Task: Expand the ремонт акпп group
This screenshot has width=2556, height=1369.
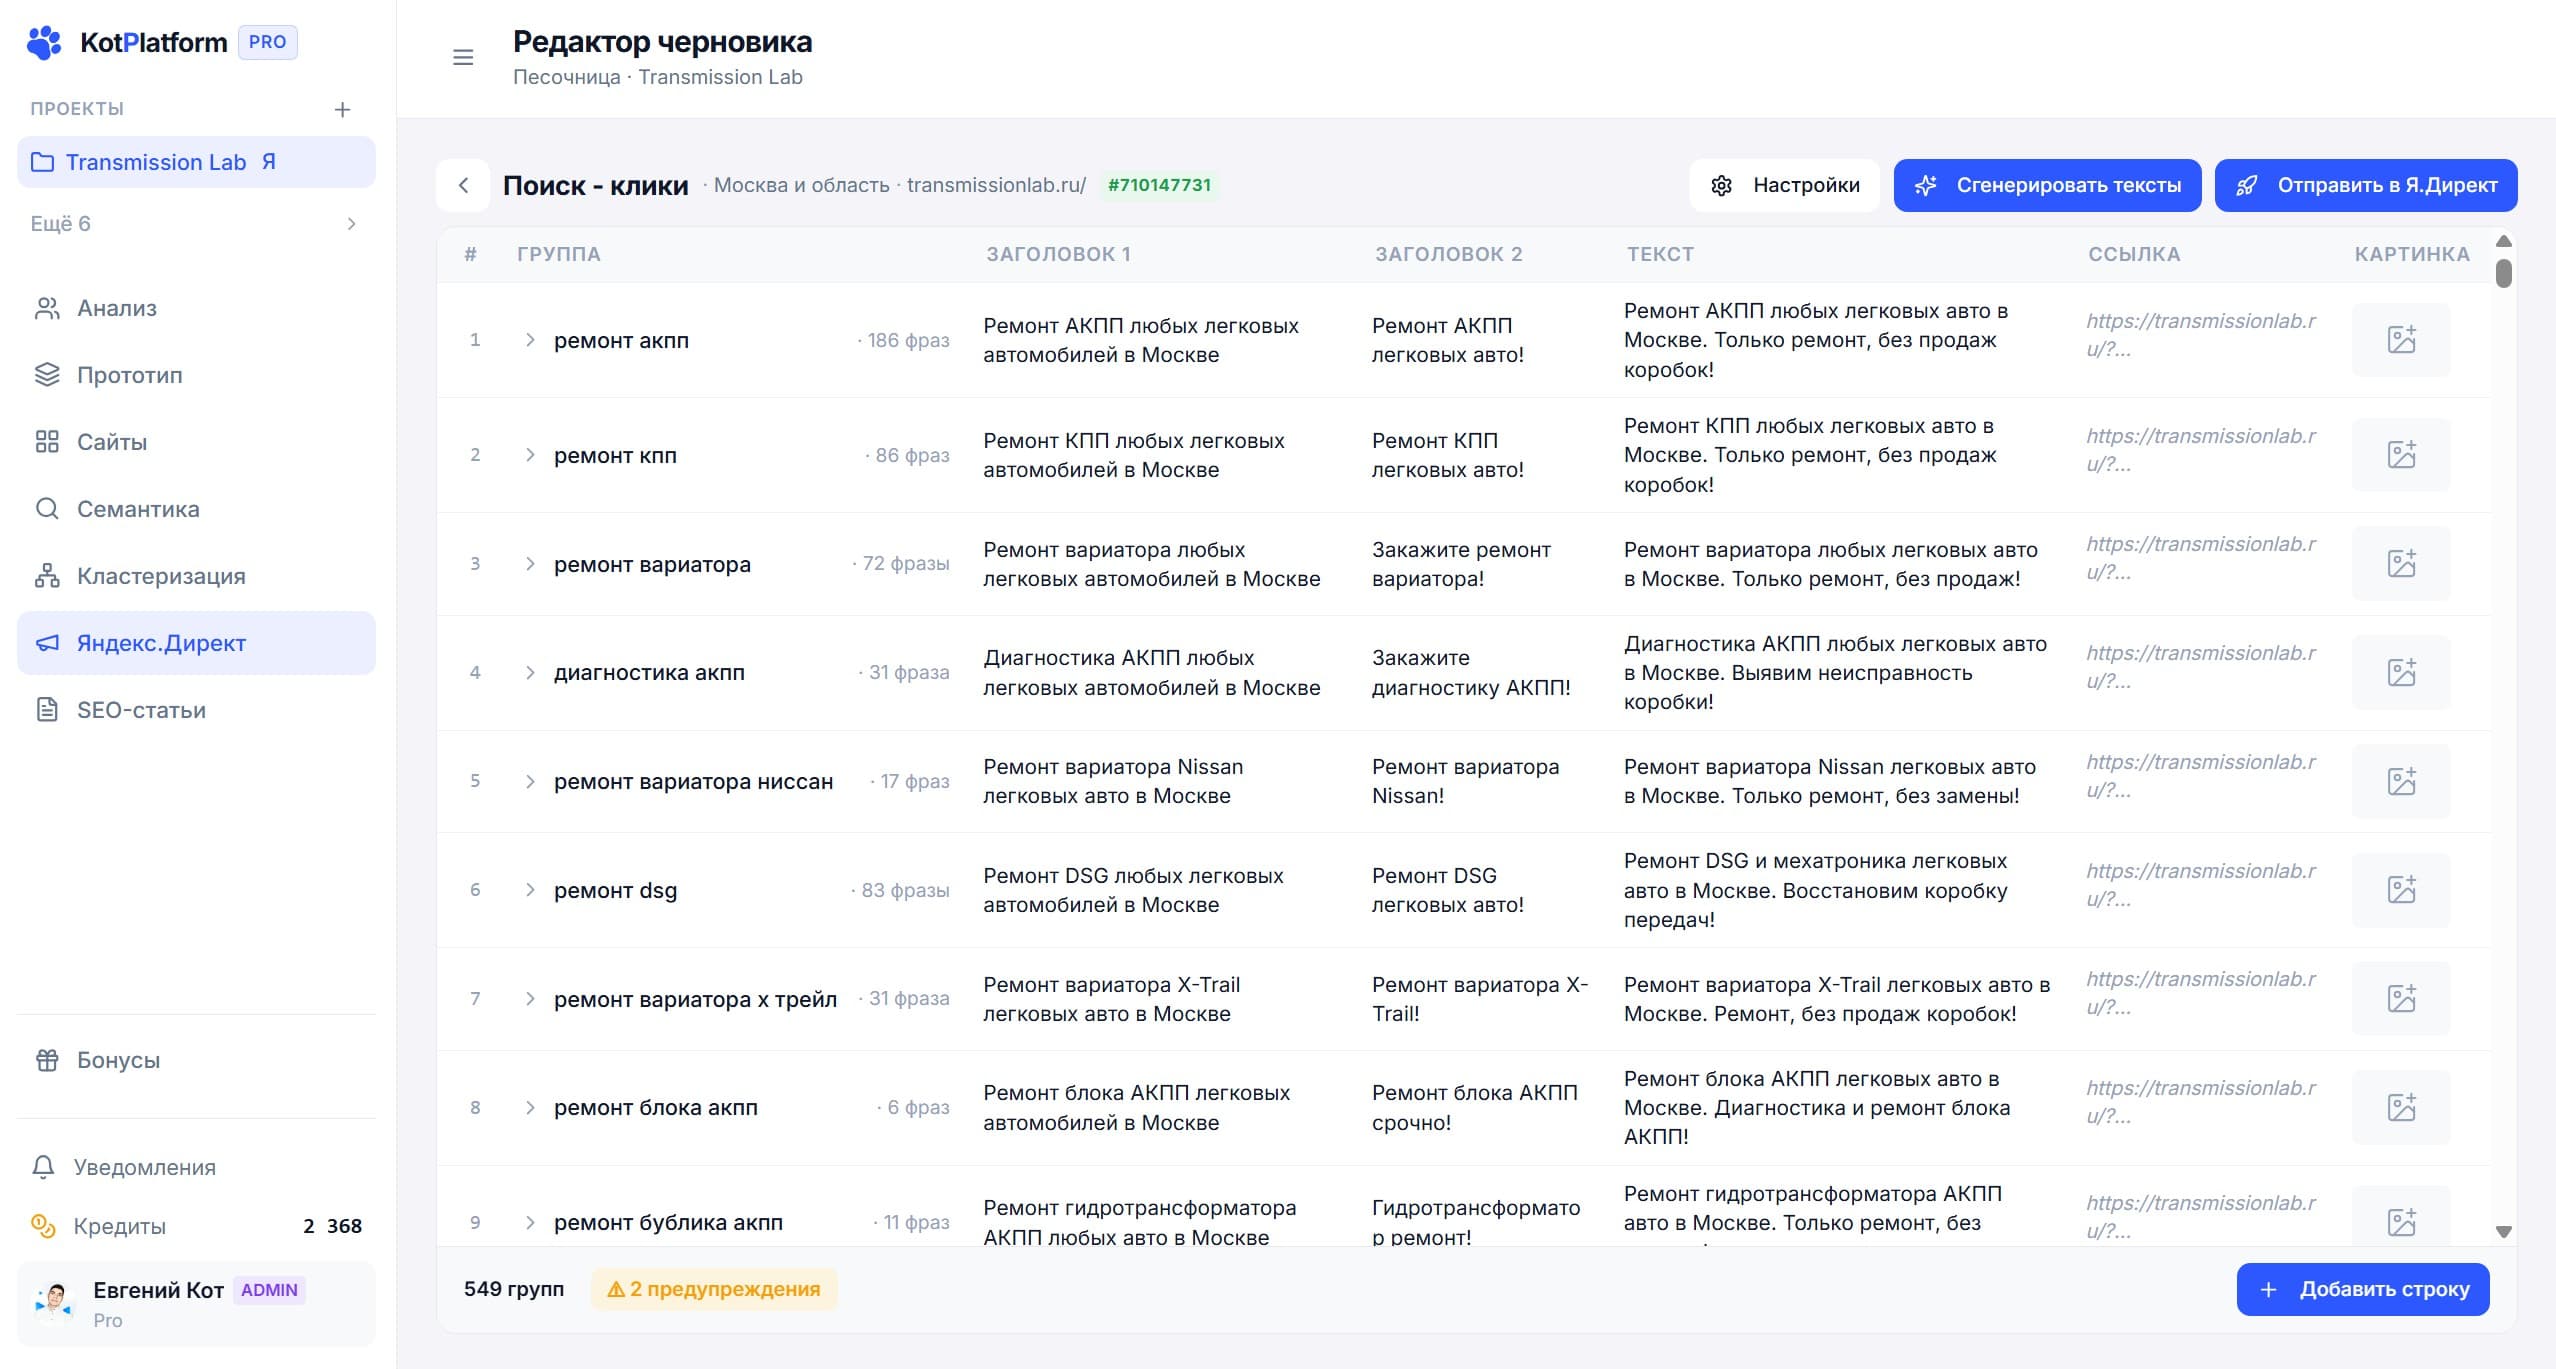Action: [530, 340]
